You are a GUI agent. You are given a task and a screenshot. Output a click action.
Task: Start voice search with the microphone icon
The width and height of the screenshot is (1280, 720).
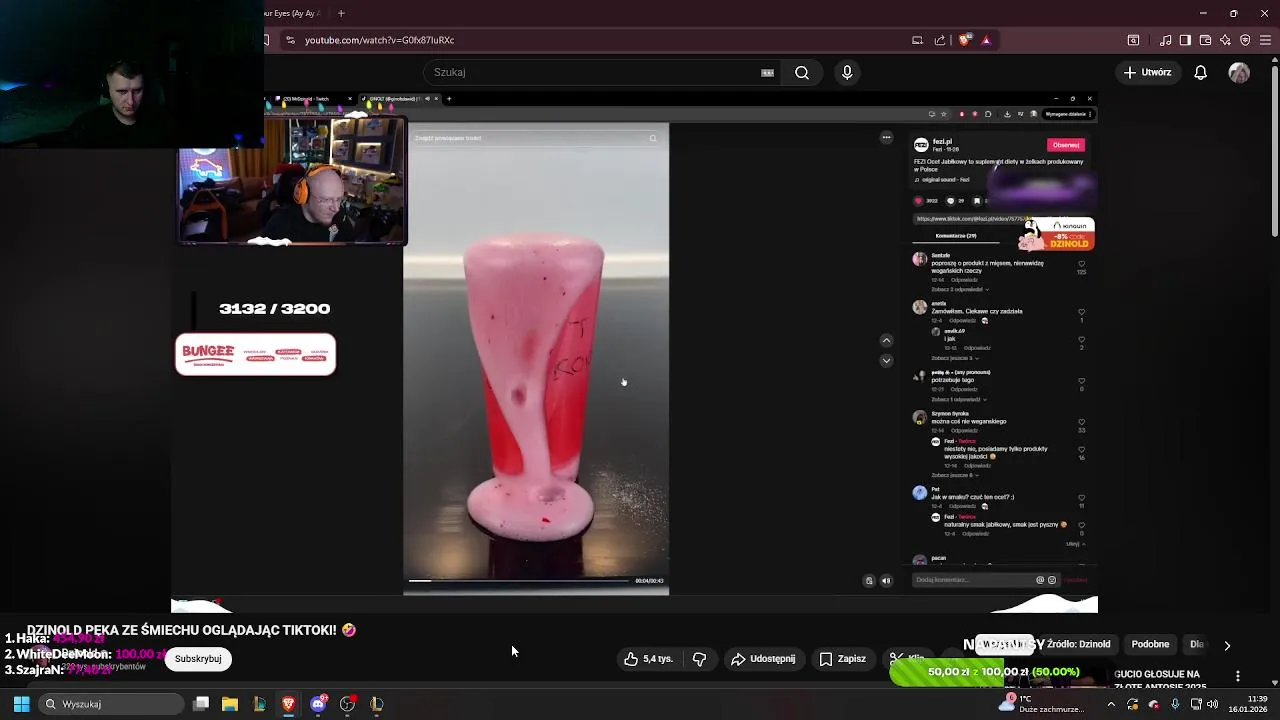847,72
